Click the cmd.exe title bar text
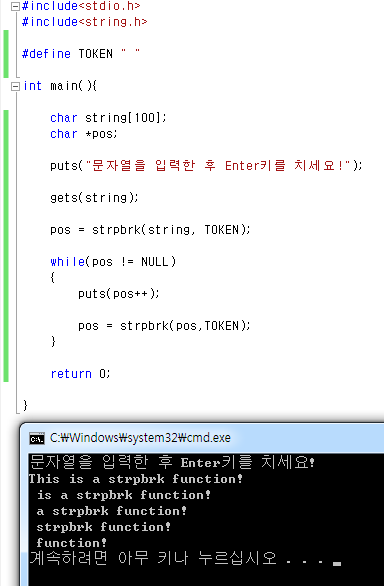 click(x=140, y=438)
